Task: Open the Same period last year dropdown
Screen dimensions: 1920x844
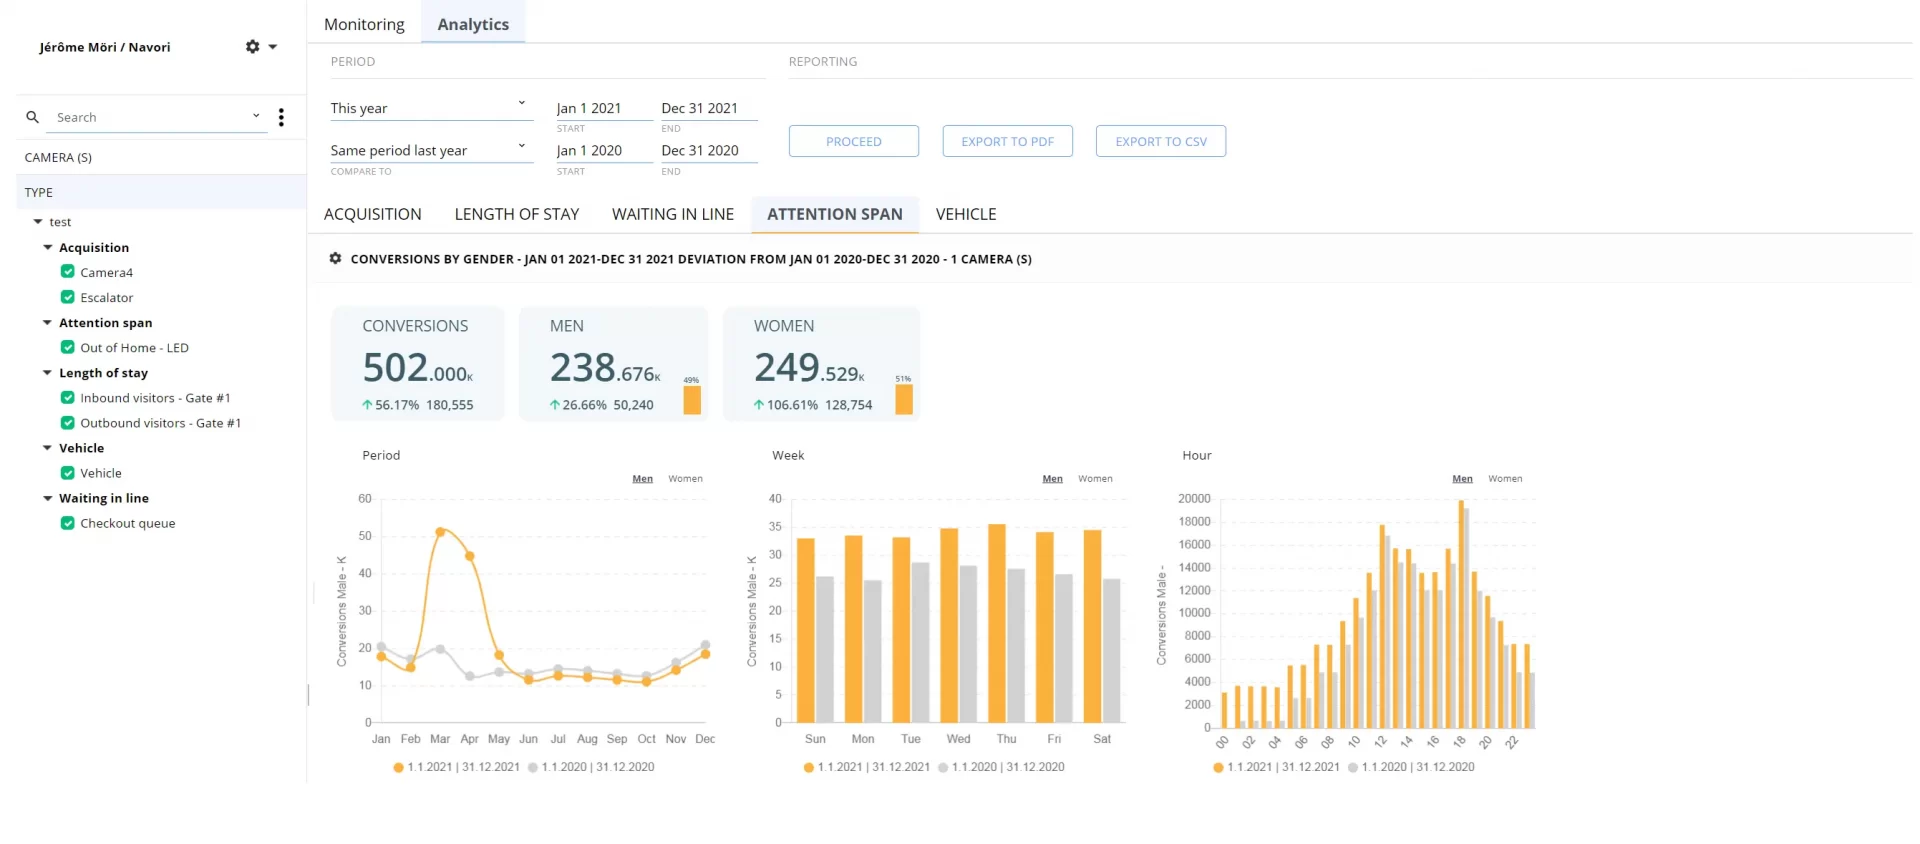Action: [x=429, y=150]
